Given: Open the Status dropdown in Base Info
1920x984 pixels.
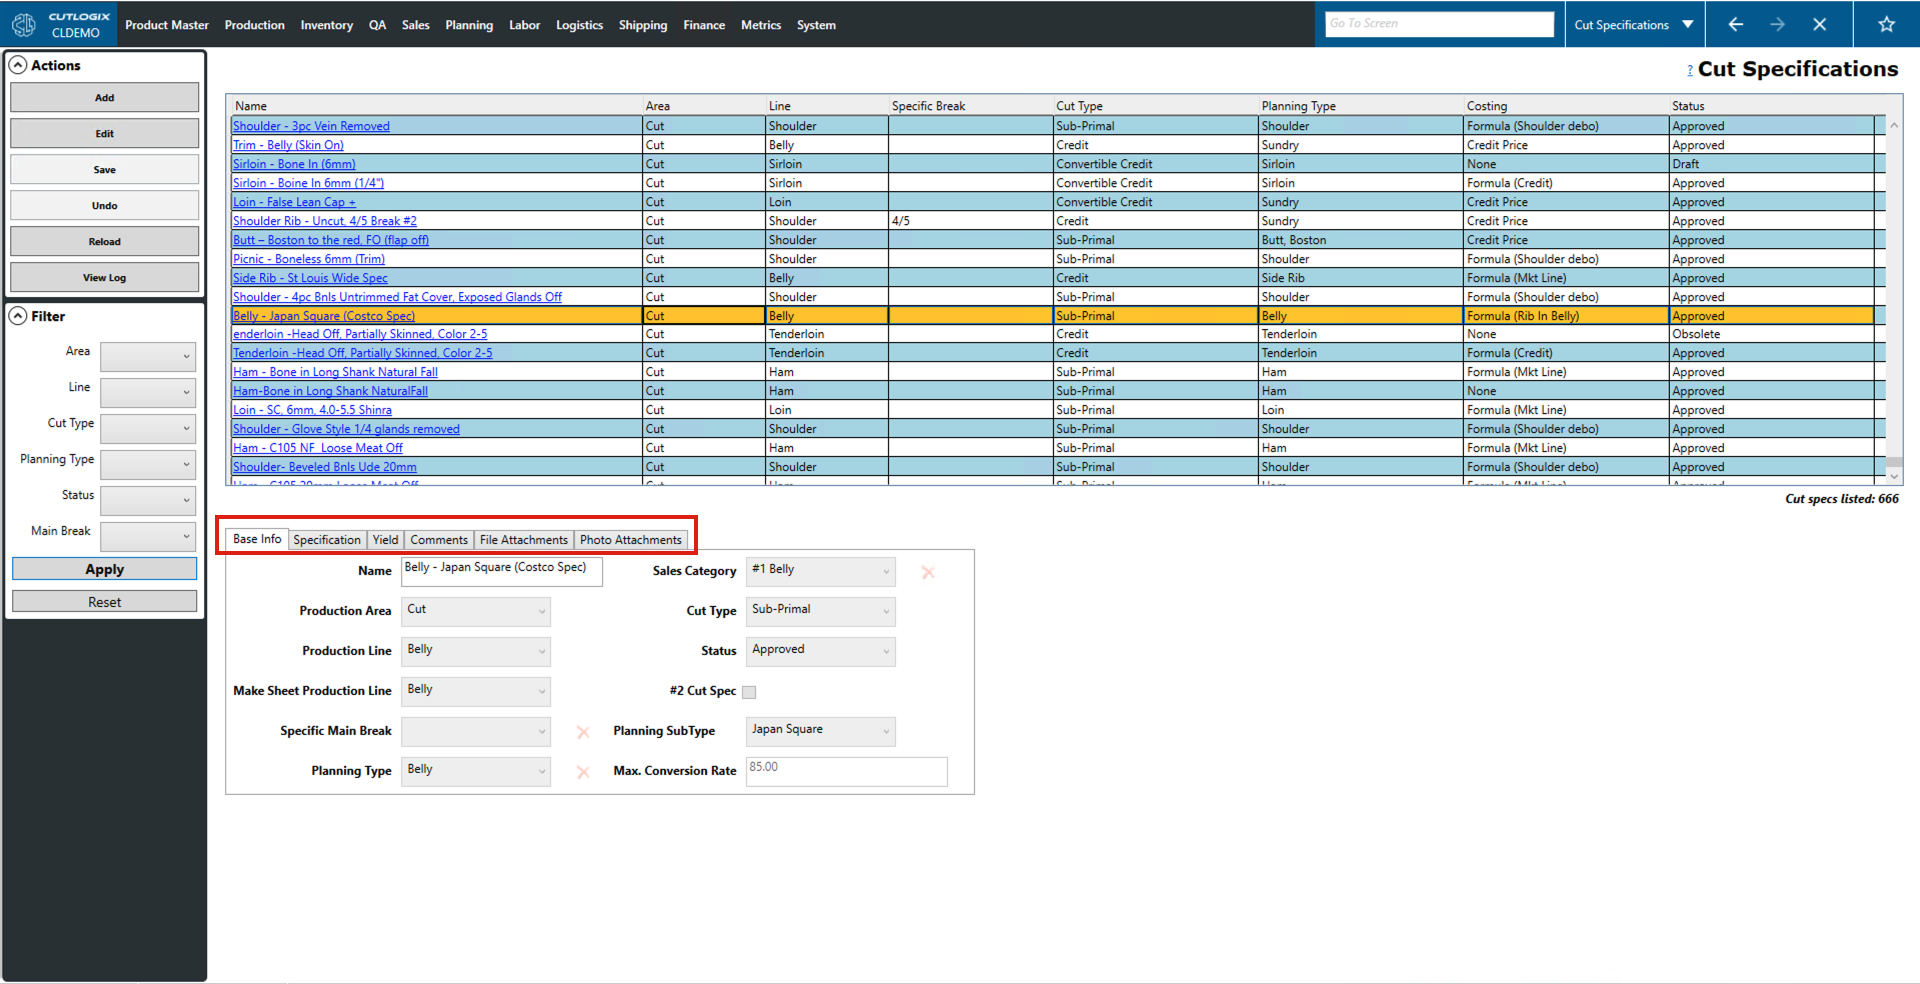Looking at the screenshot, I should [820, 651].
